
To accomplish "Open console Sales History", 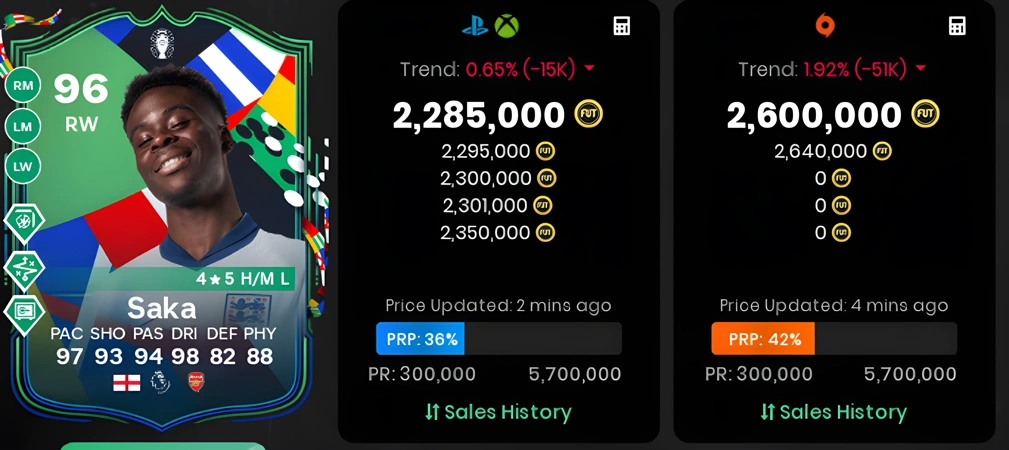I will pos(498,412).
